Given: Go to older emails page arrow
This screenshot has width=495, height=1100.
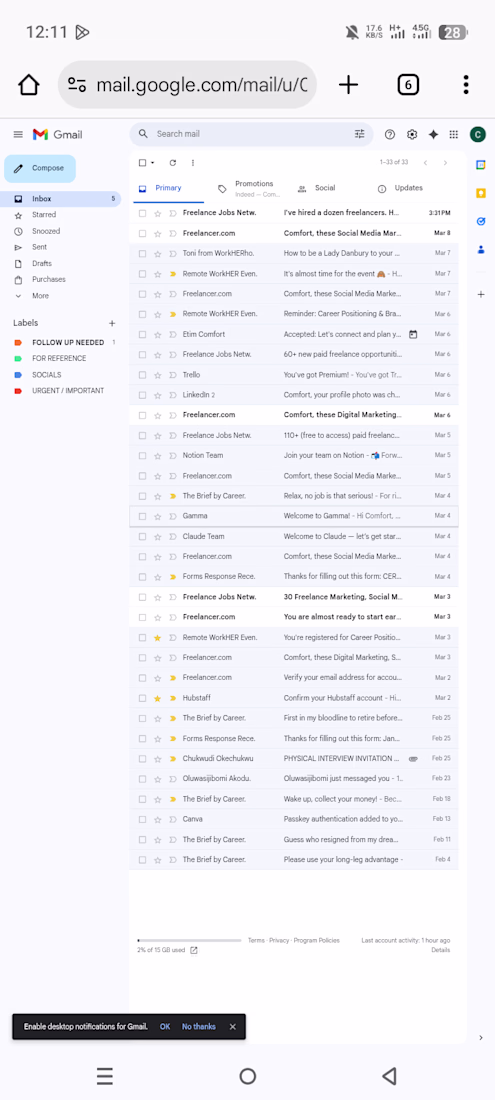Looking at the screenshot, I should pyautogui.click(x=445, y=163).
